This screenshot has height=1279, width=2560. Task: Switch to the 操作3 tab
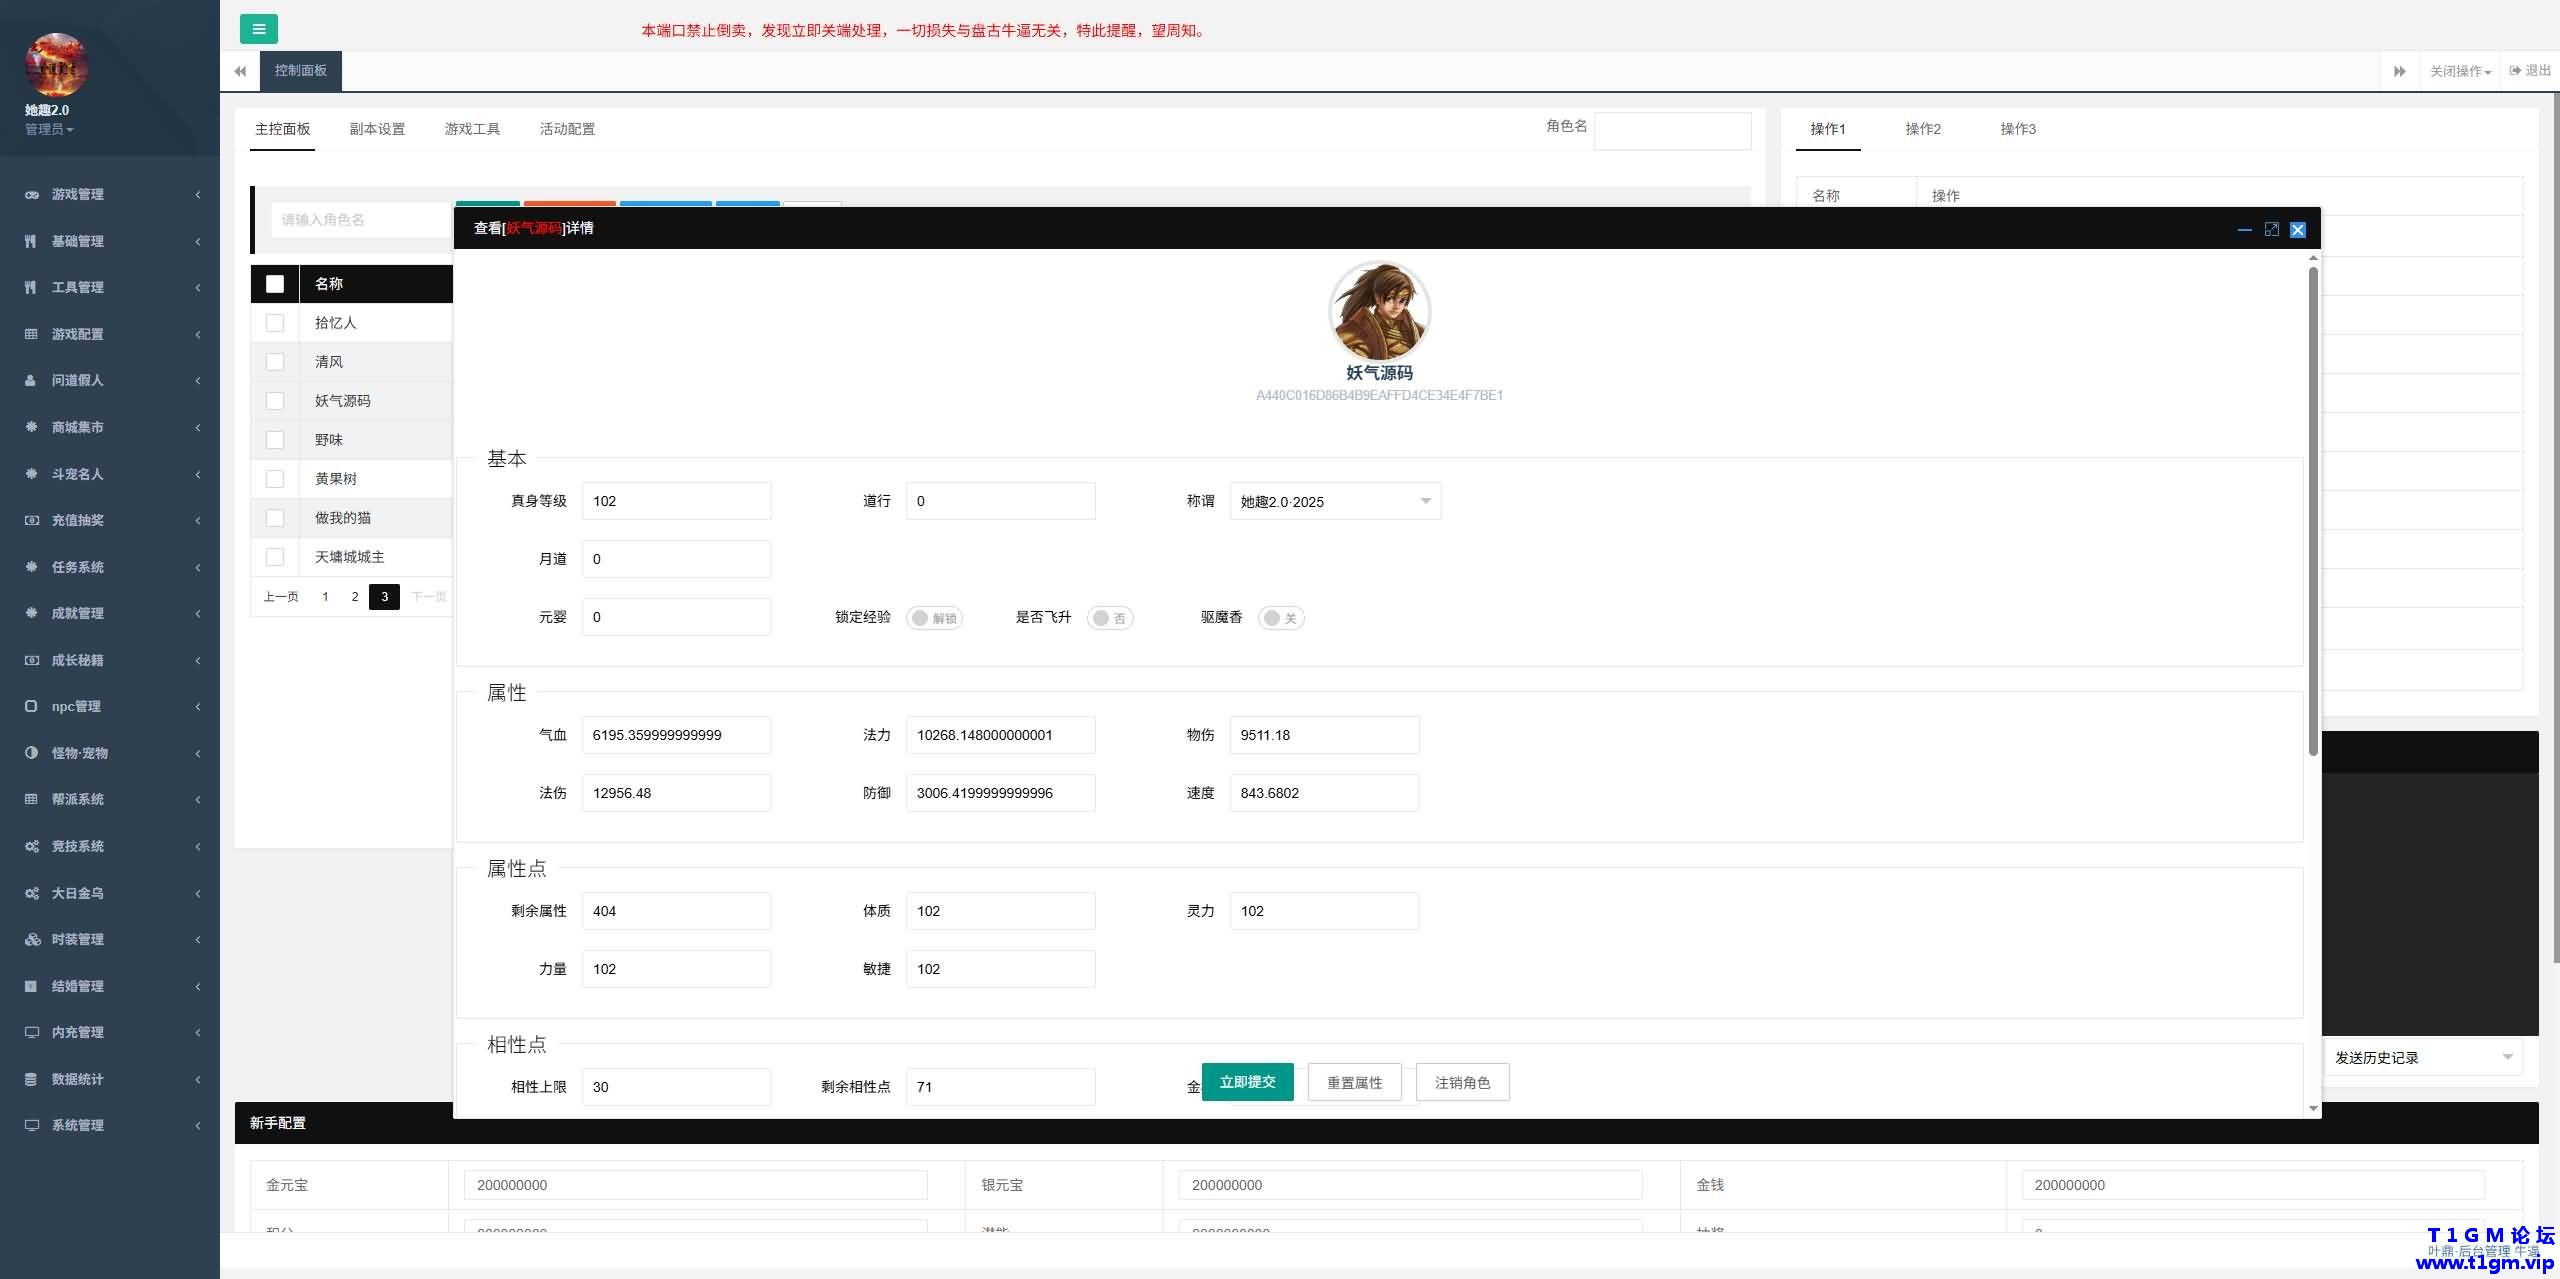click(x=2018, y=129)
